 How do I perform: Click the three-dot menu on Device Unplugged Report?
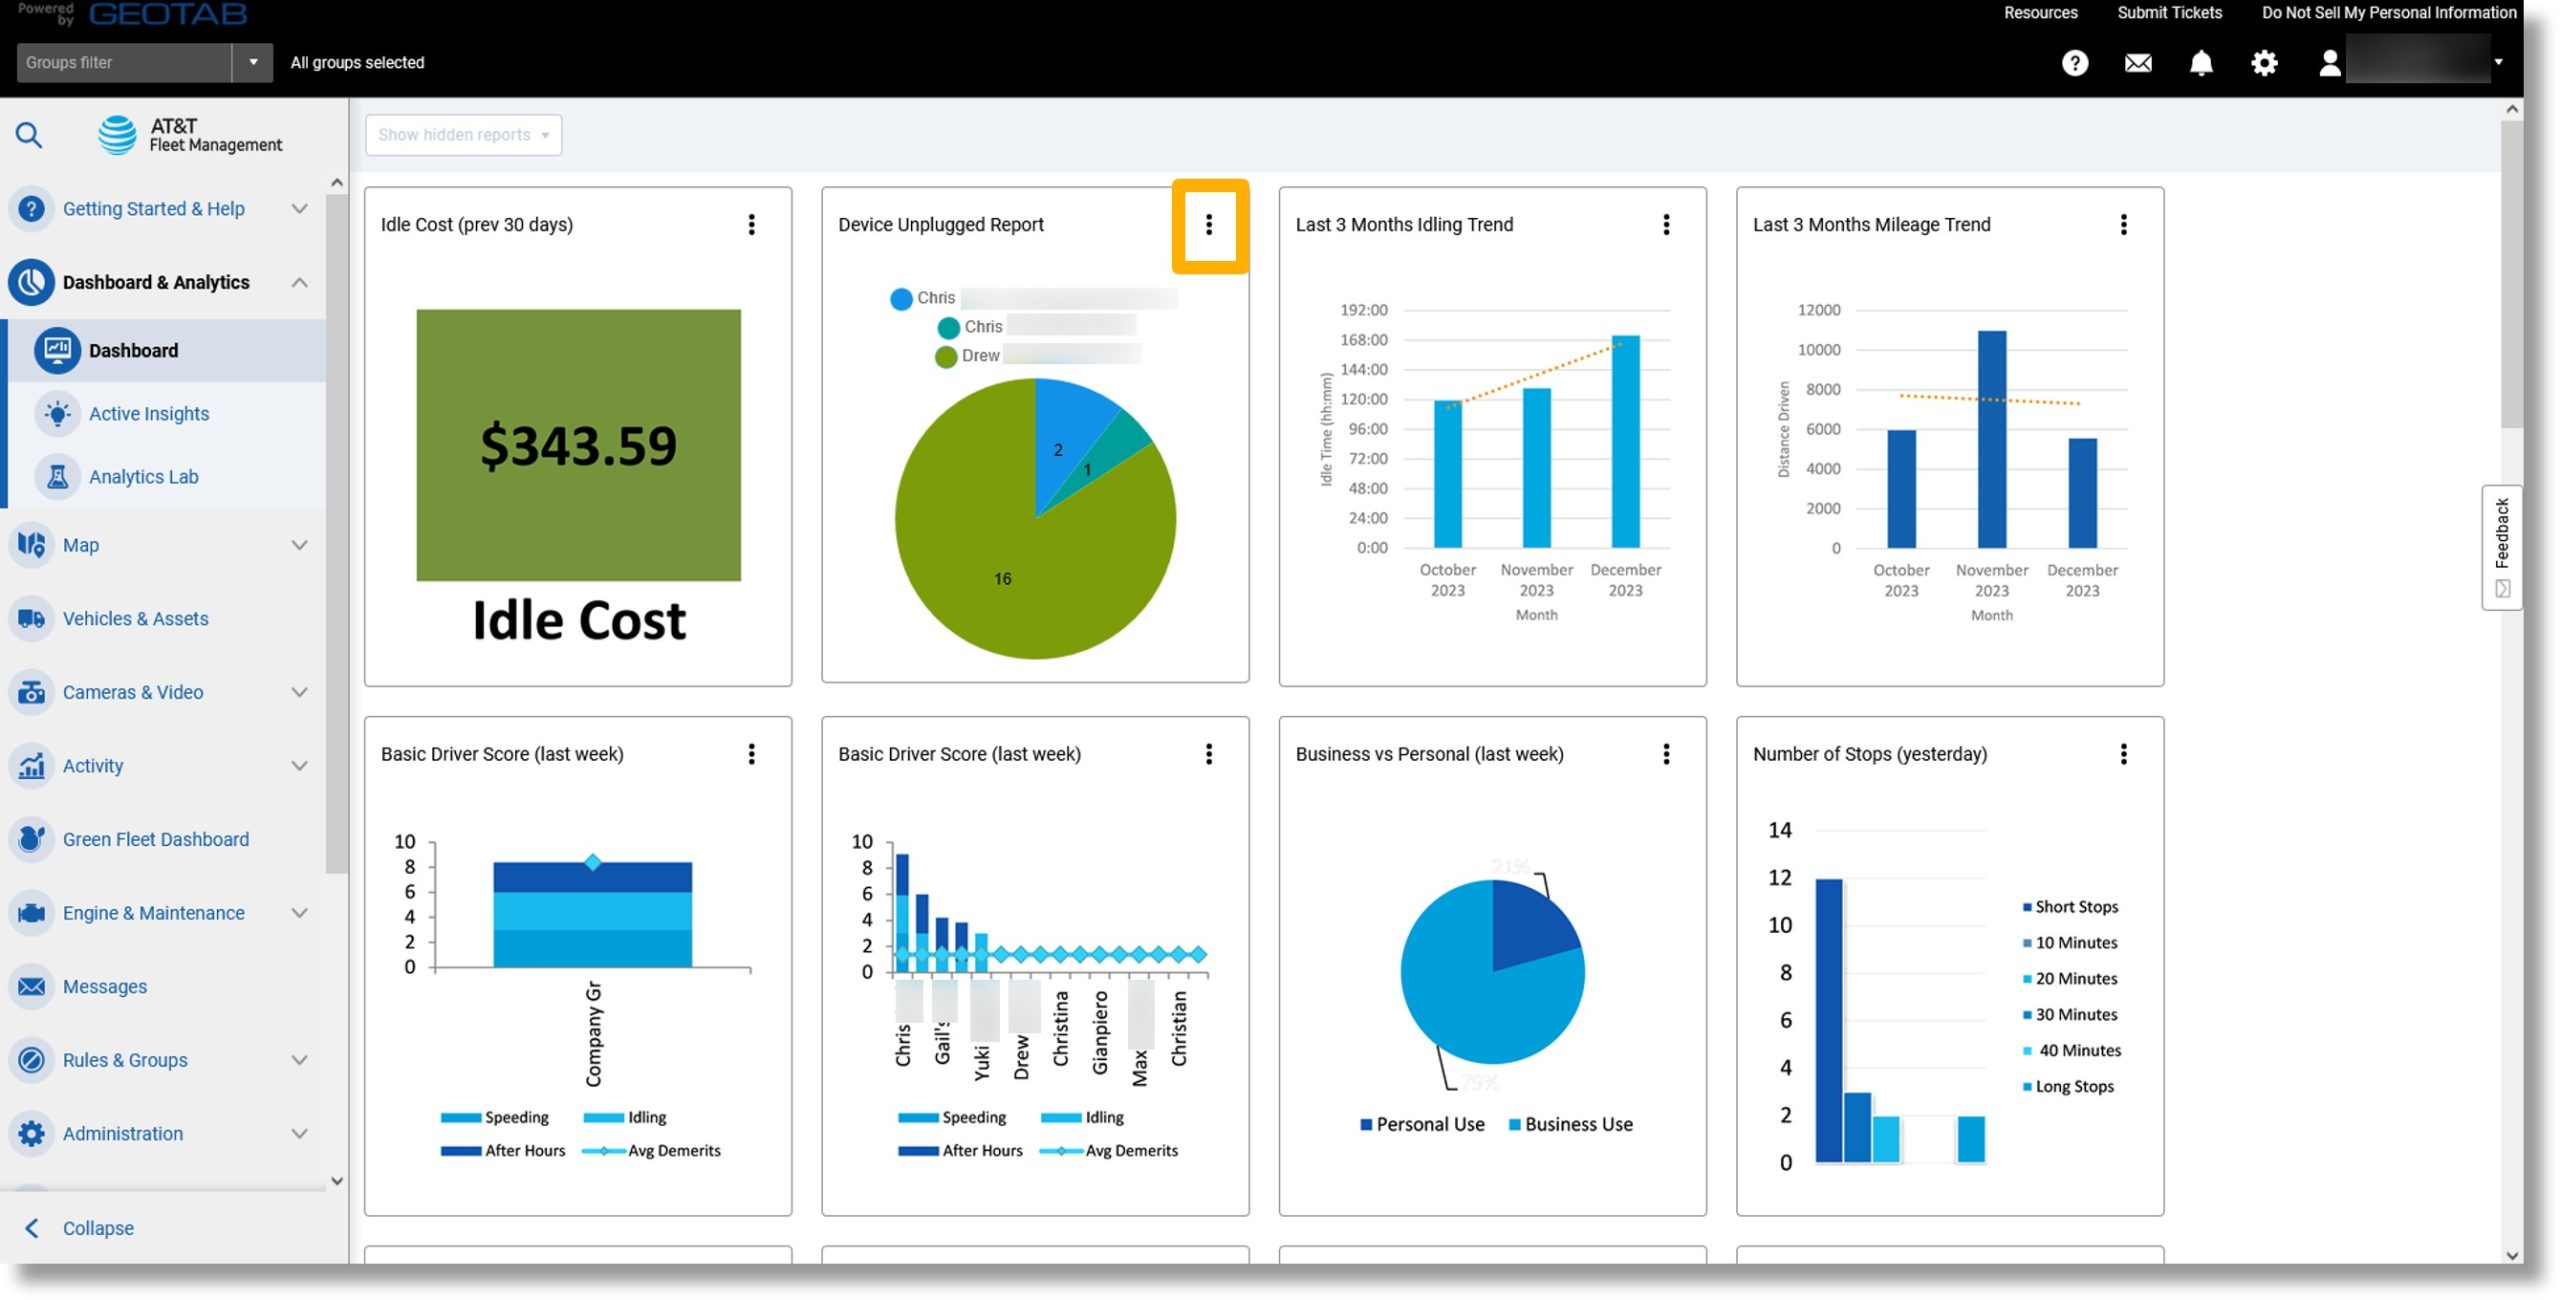1209,224
